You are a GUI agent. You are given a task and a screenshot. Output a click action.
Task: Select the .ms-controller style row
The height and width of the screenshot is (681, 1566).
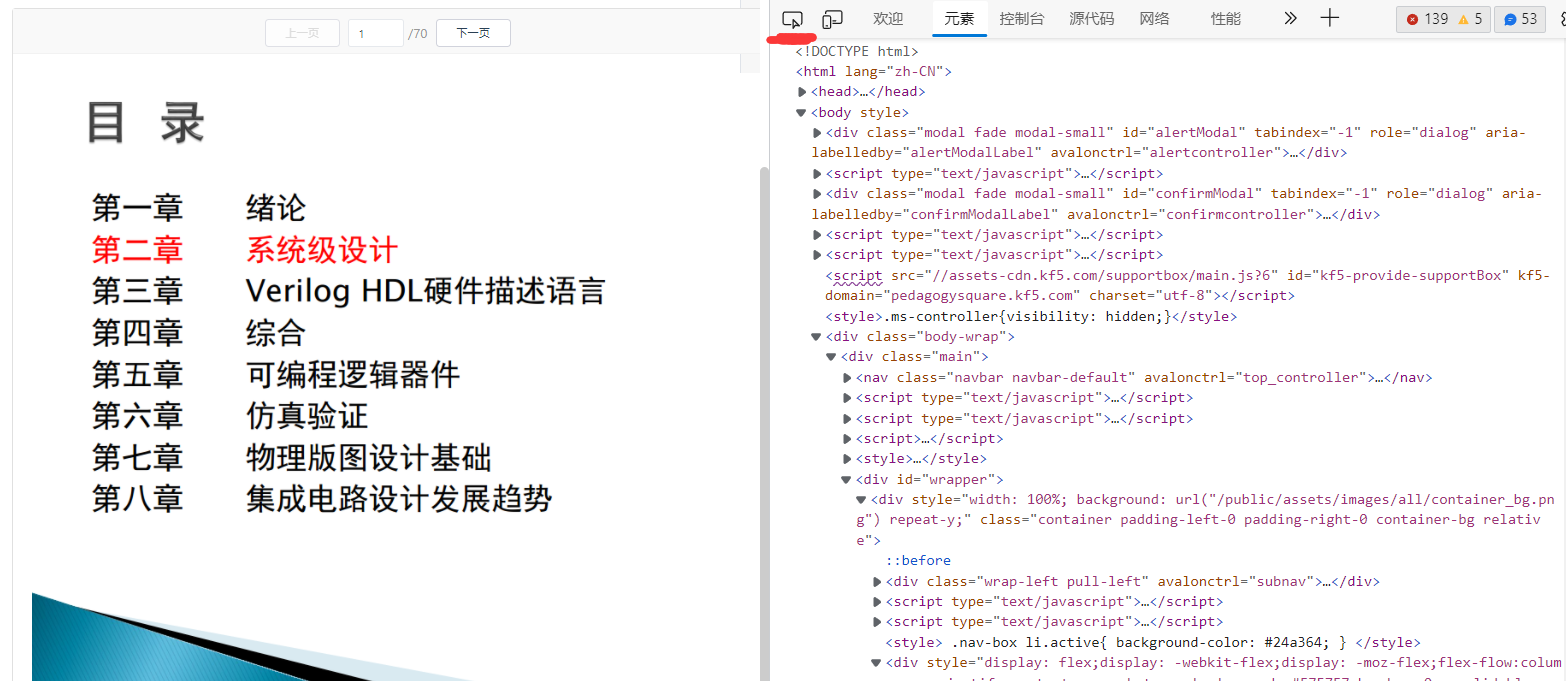pyautogui.click(x=1031, y=317)
